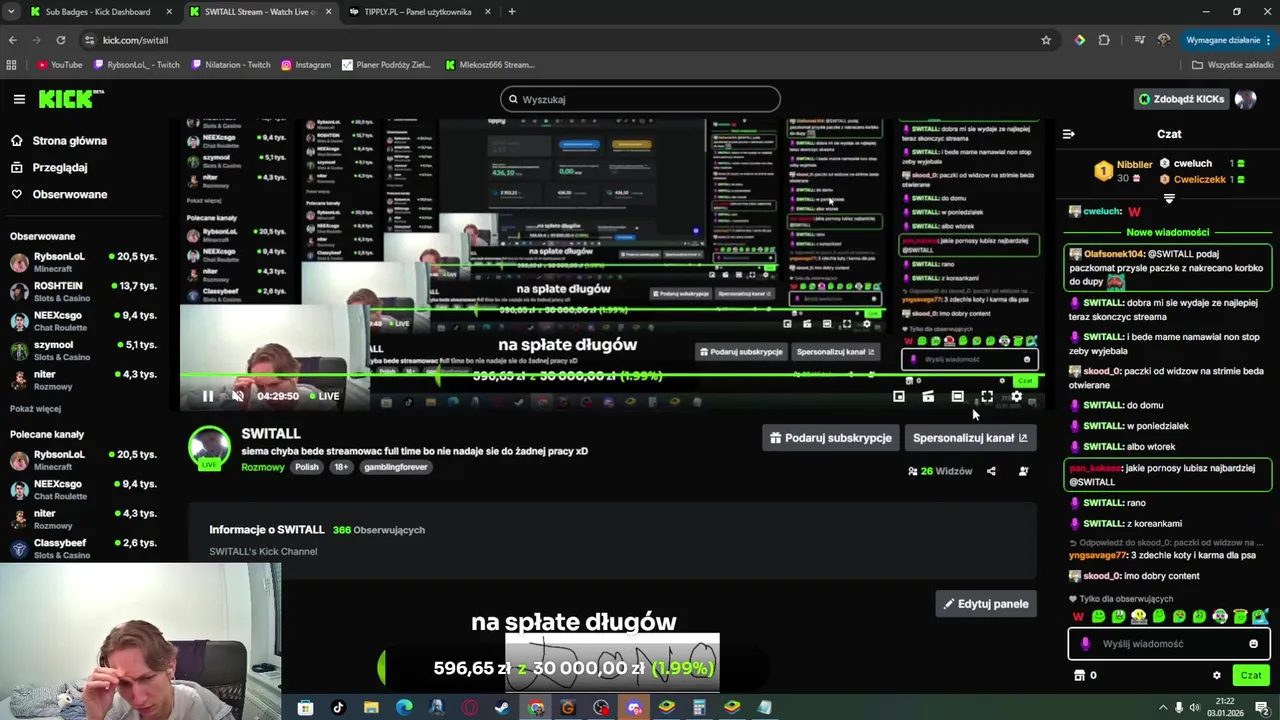The width and height of the screenshot is (1280, 720).
Task: Select the gamblingforever tag
Action: point(396,467)
